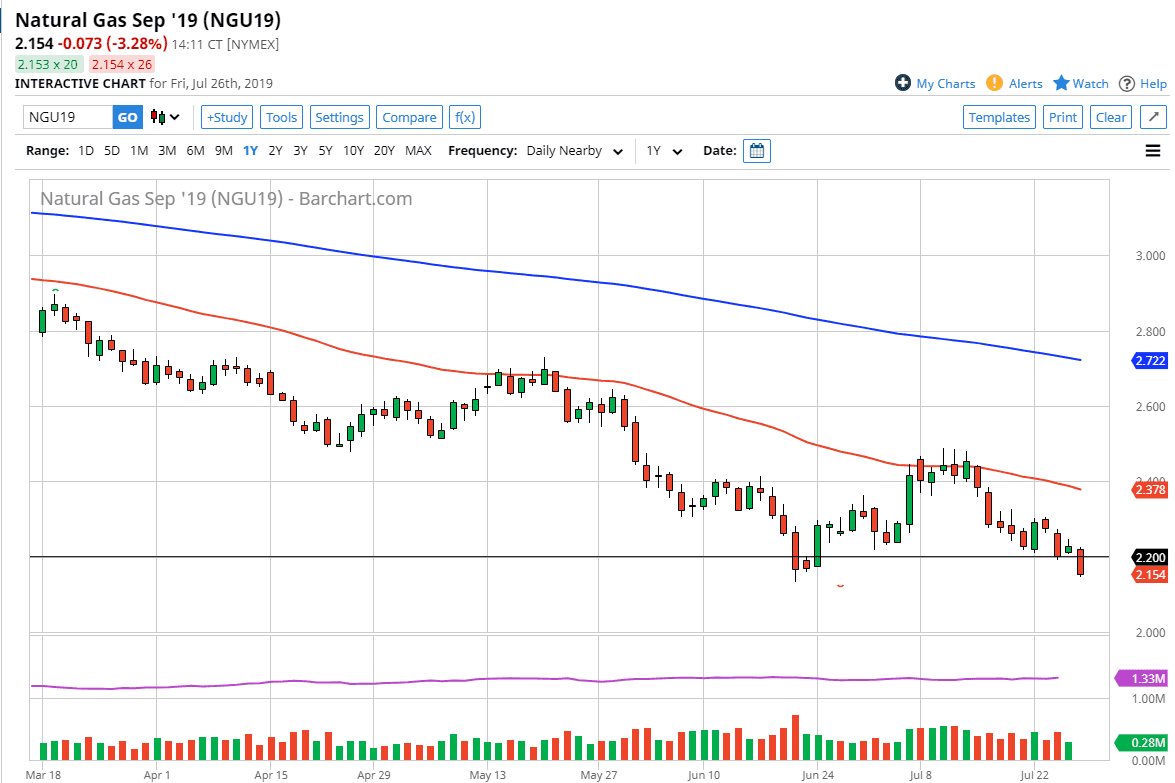Click the black 2.200 price line label
The image size is (1175, 783).
coord(1149,557)
